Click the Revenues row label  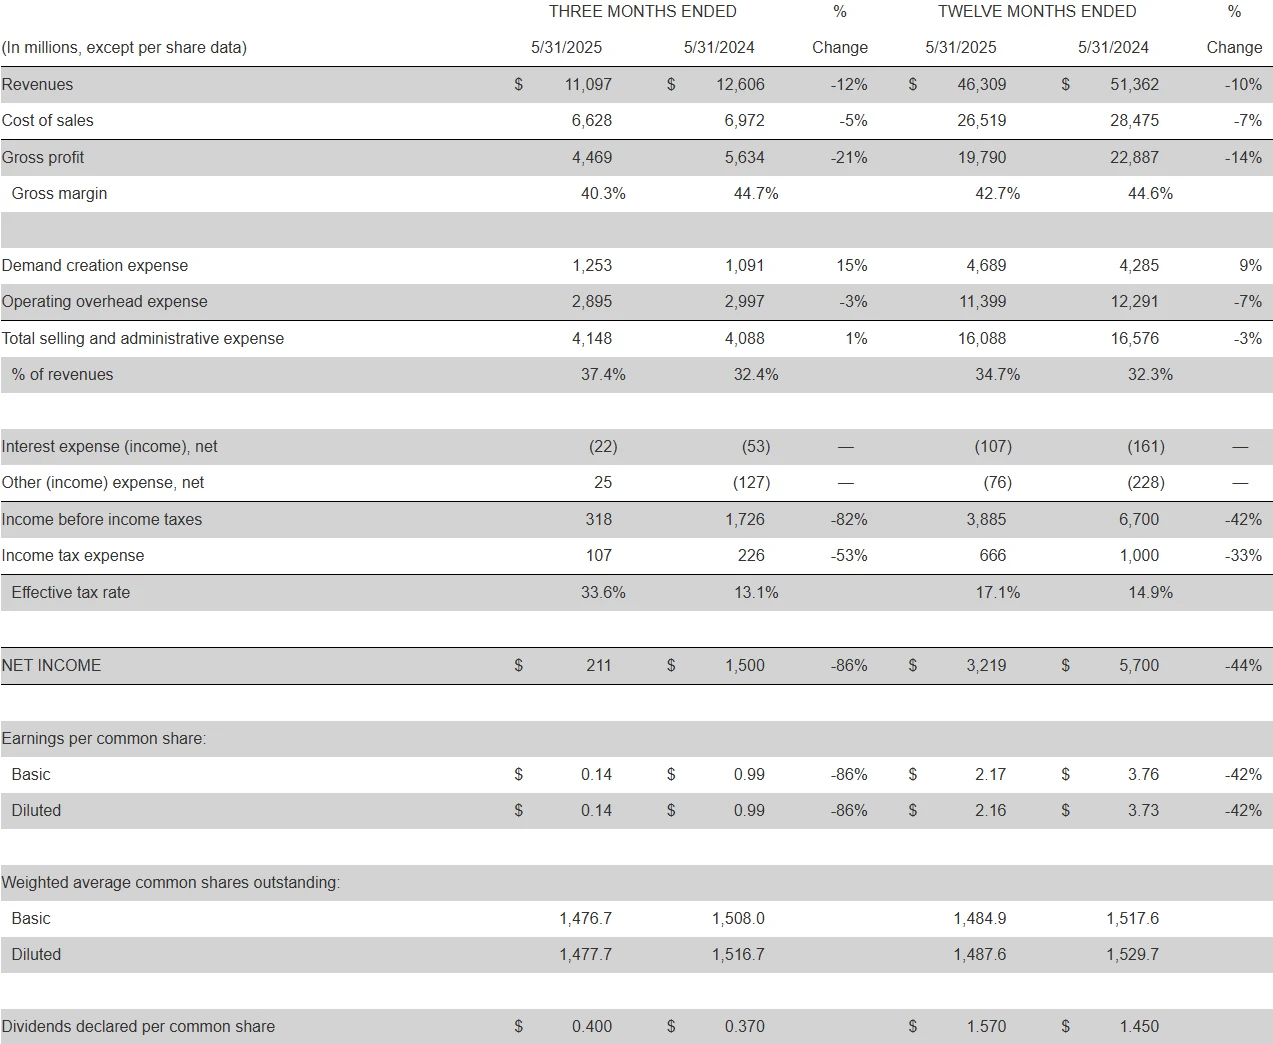click(37, 85)
